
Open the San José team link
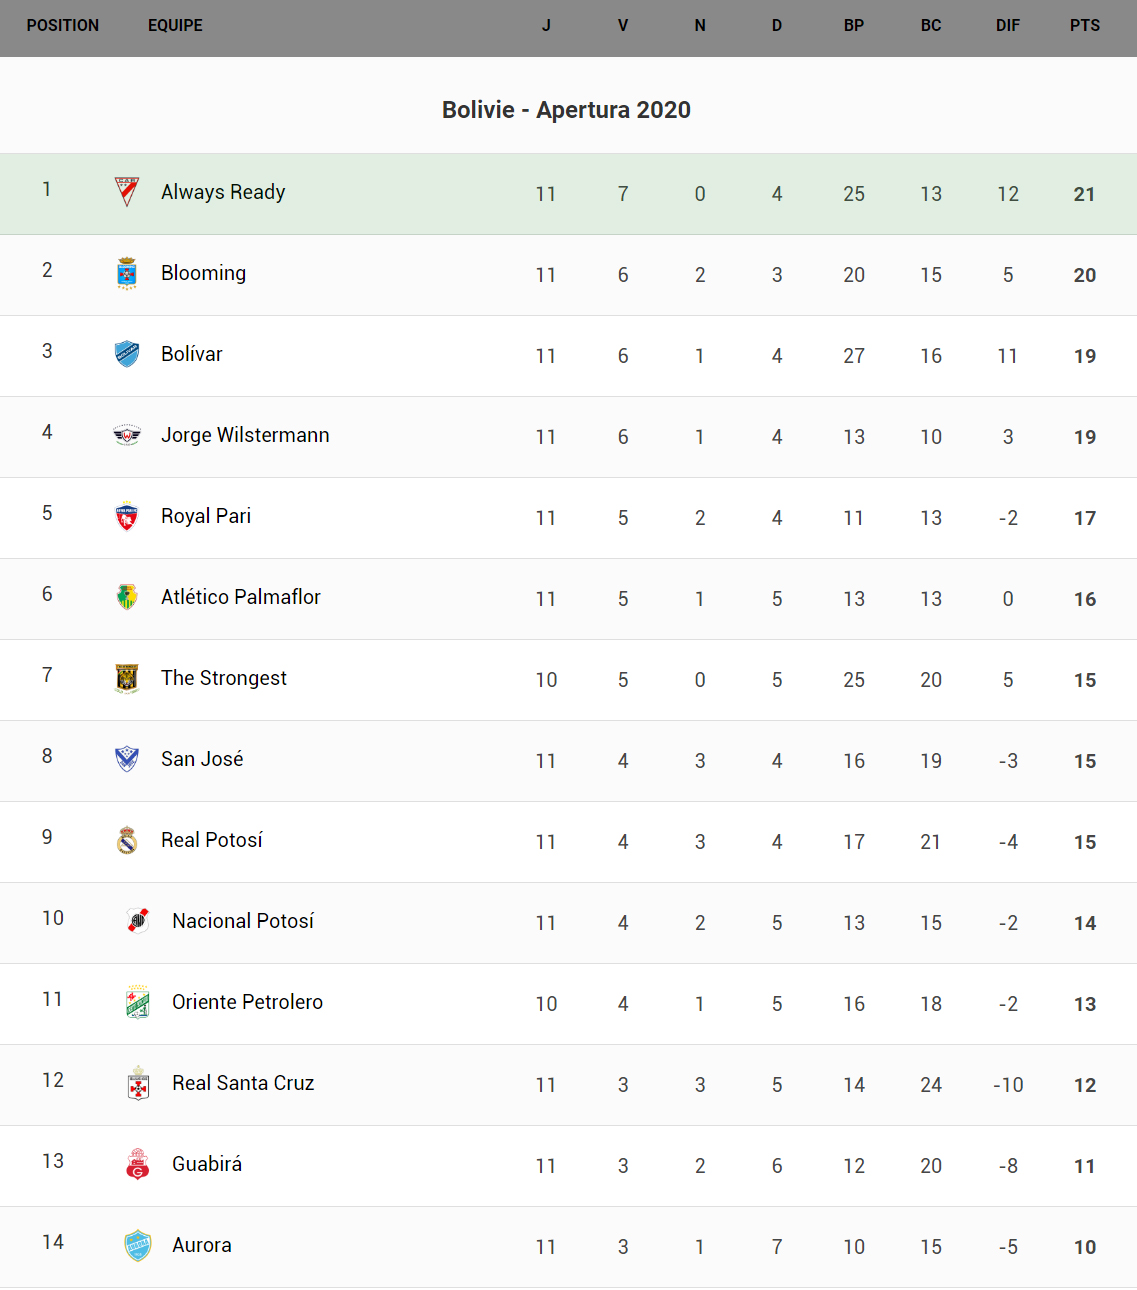[202, 759]
